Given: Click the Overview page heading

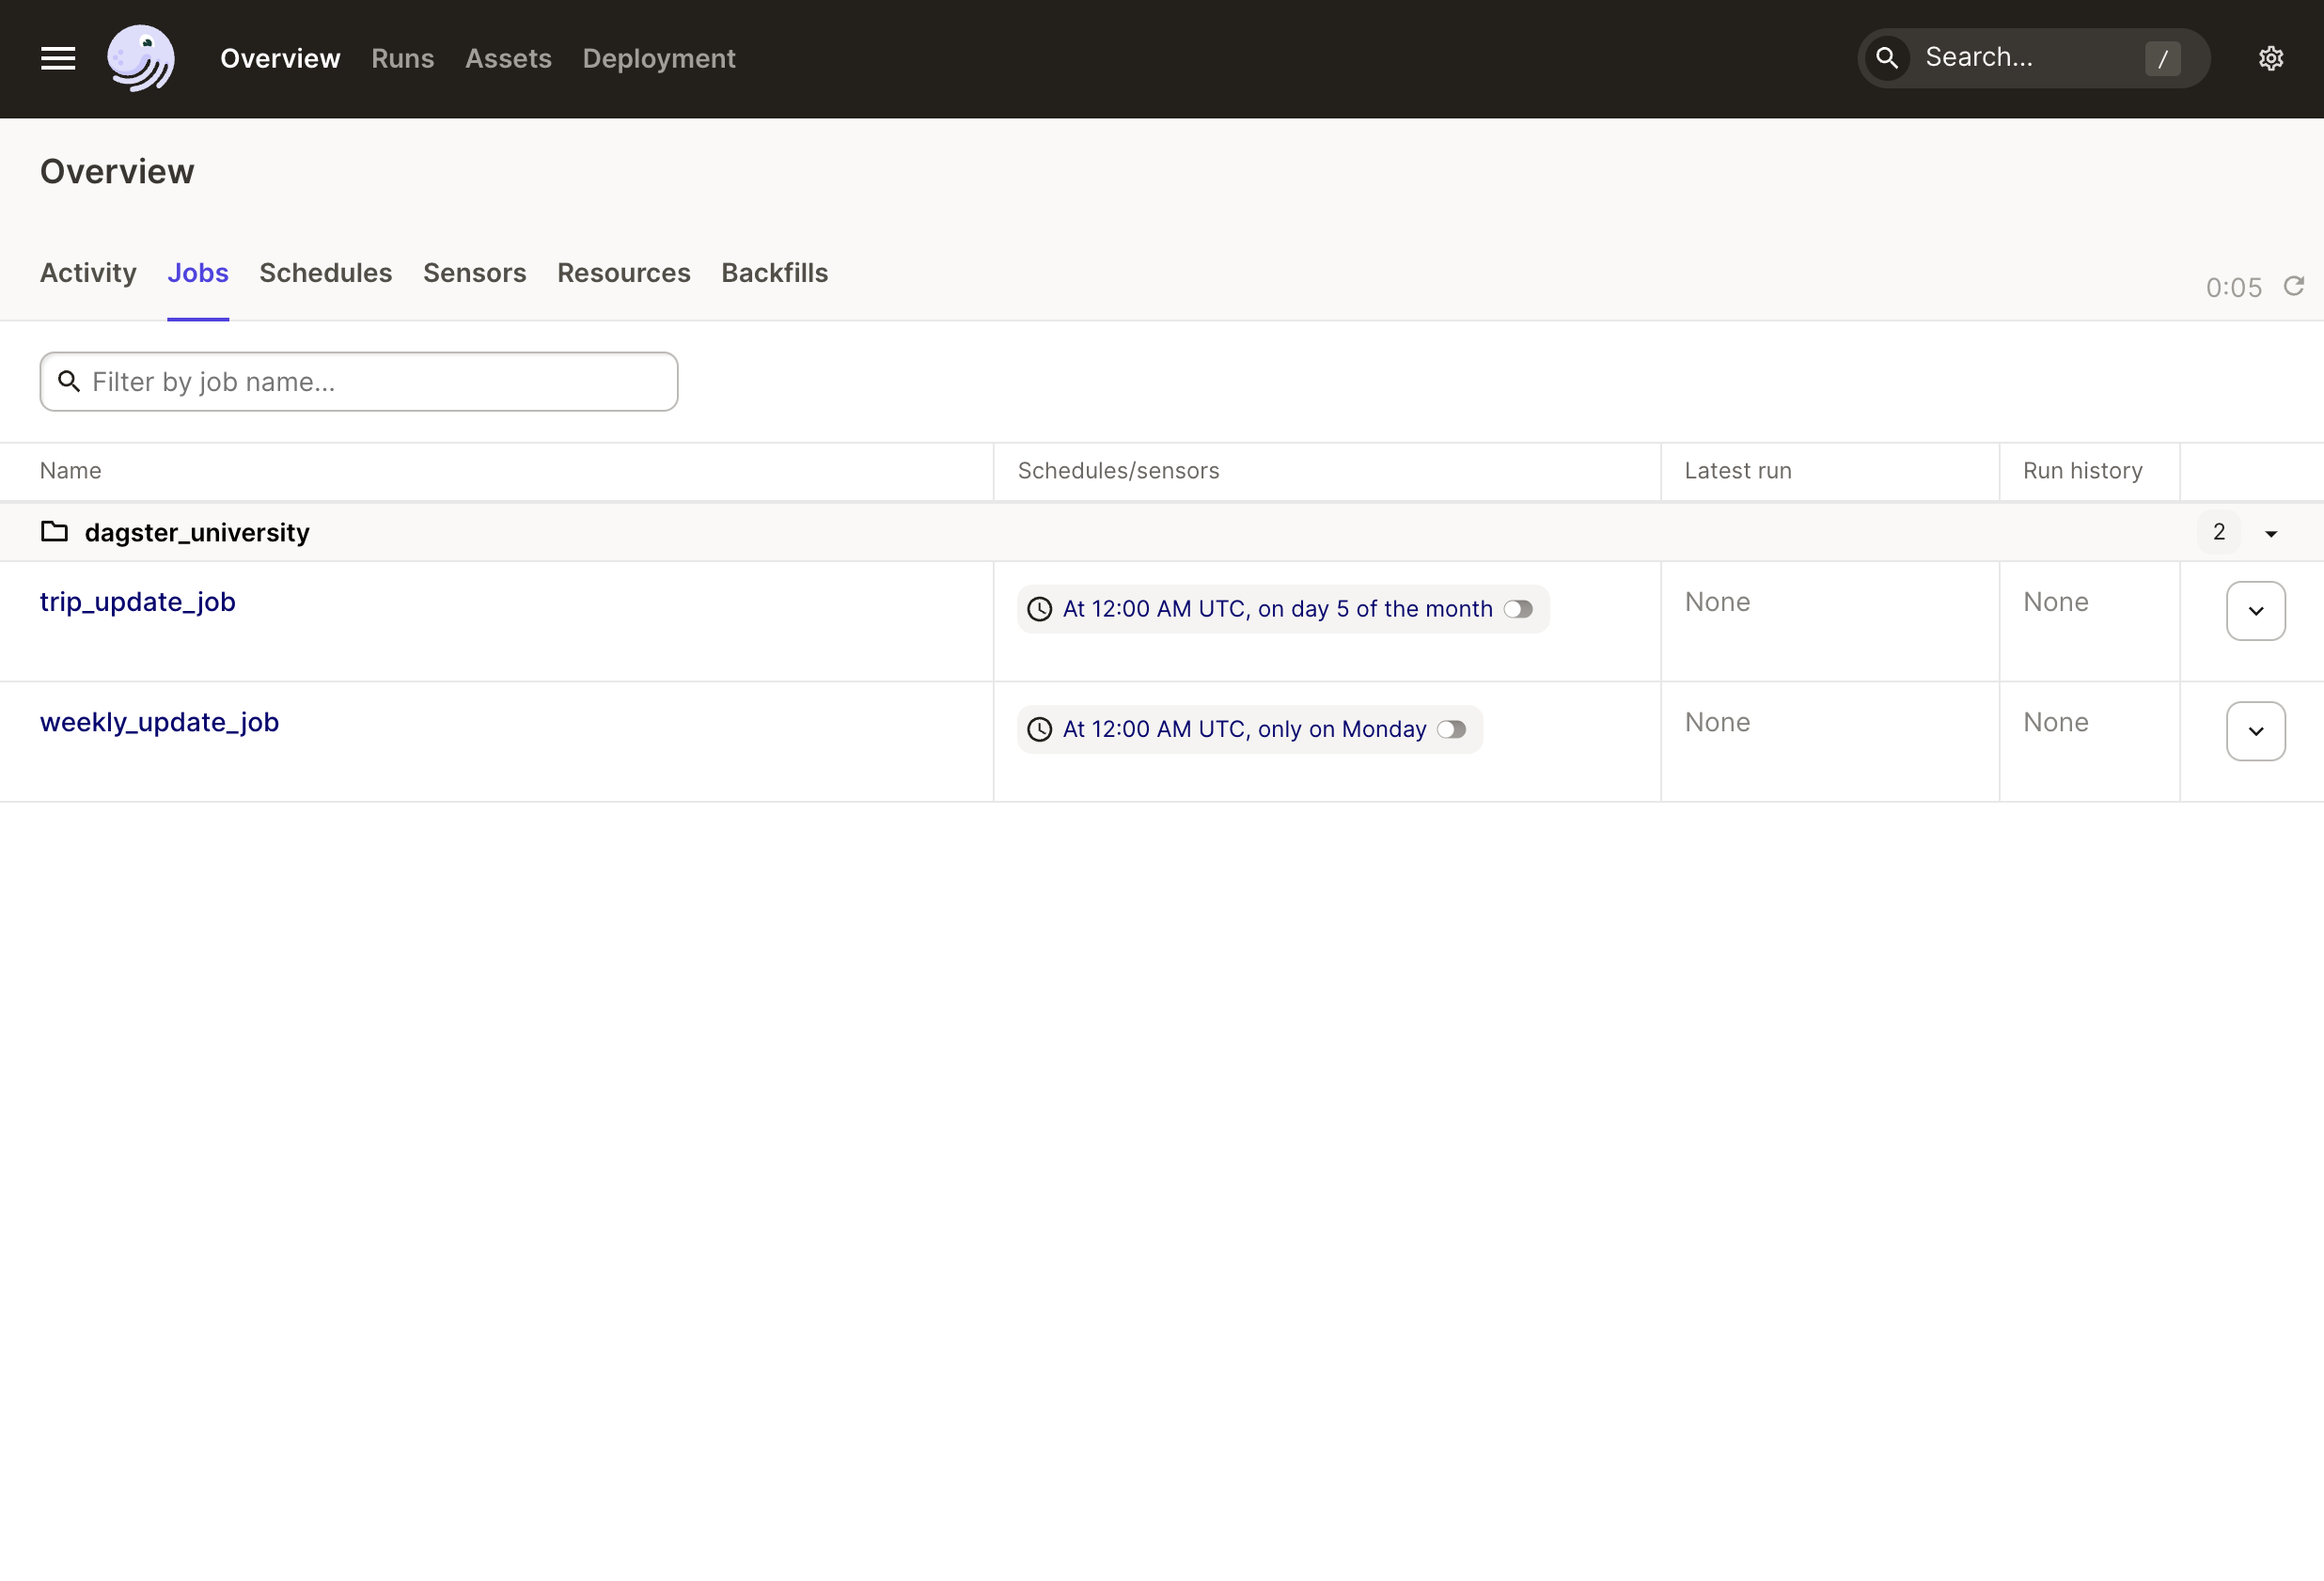Looking at the screenshot, I should point(117,172).
